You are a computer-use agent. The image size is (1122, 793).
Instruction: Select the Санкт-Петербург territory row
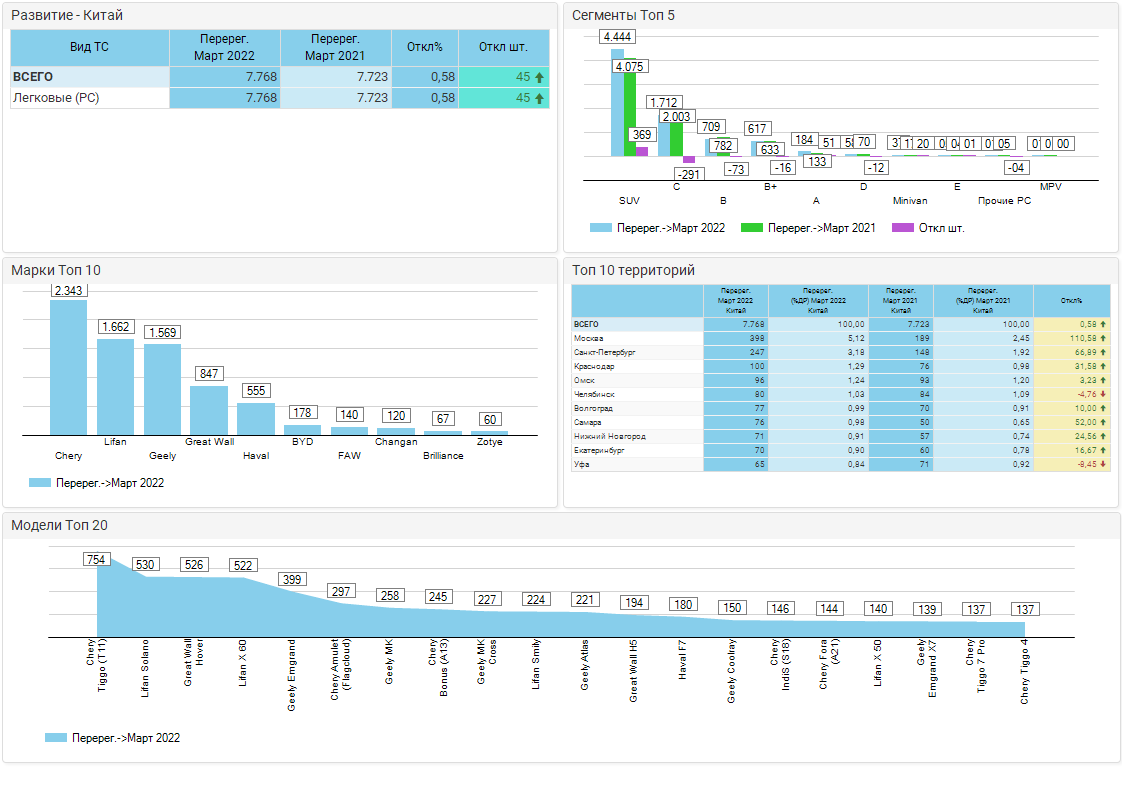[x=605, y=353]
